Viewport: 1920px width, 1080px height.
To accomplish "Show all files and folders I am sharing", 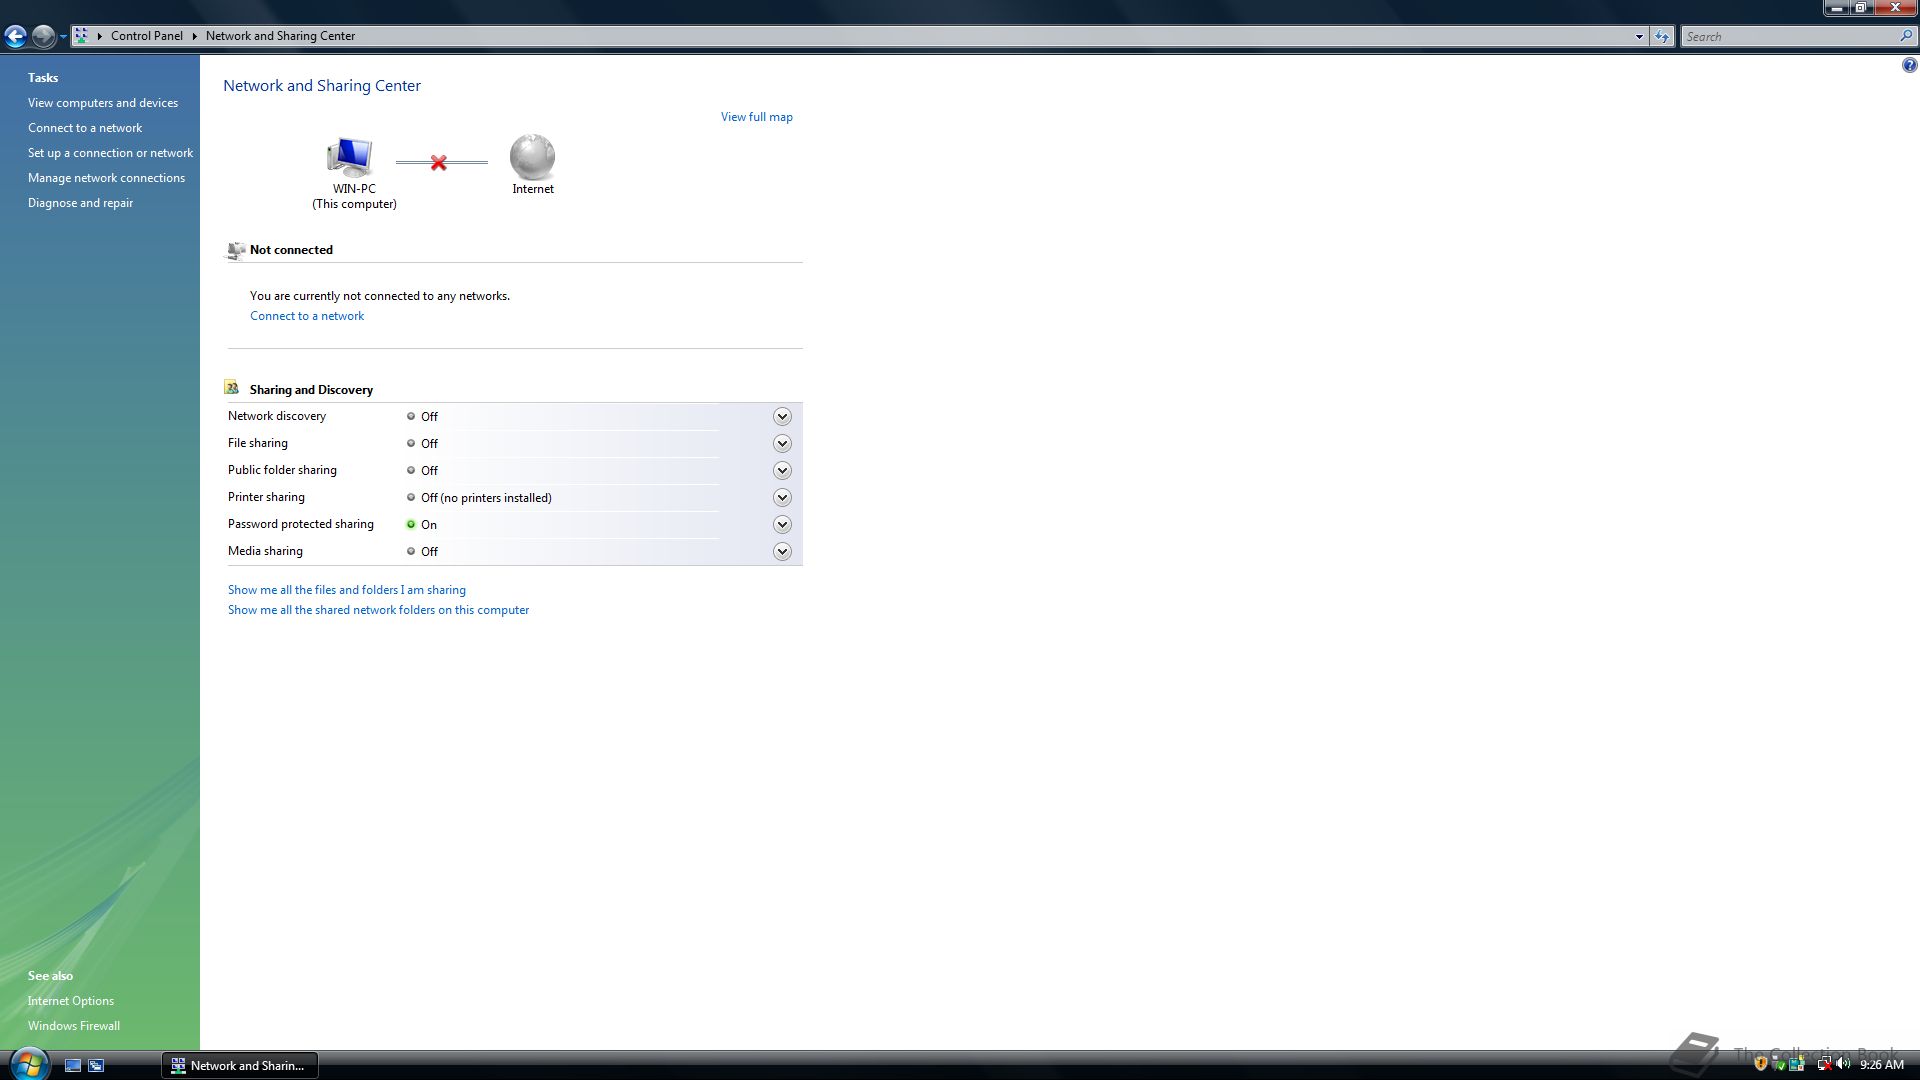I will coord(347,590).
